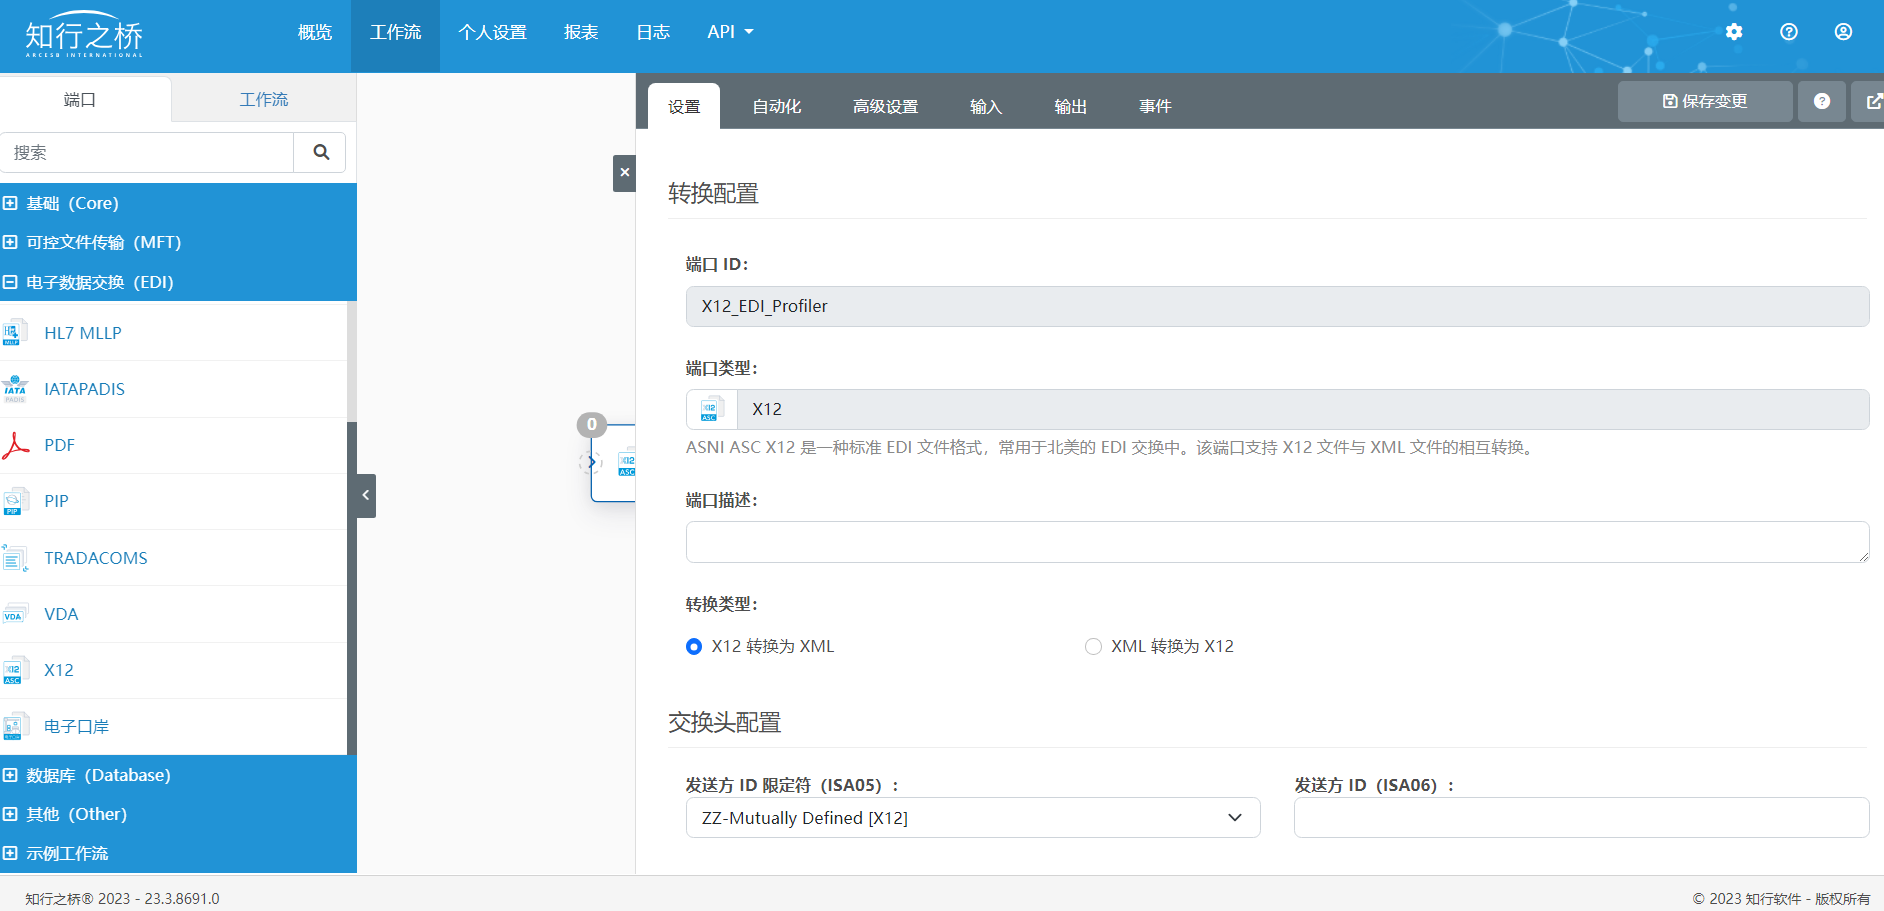Open settings gear icon in header
1884x911 pixels.
click(x=1734, y=32)
